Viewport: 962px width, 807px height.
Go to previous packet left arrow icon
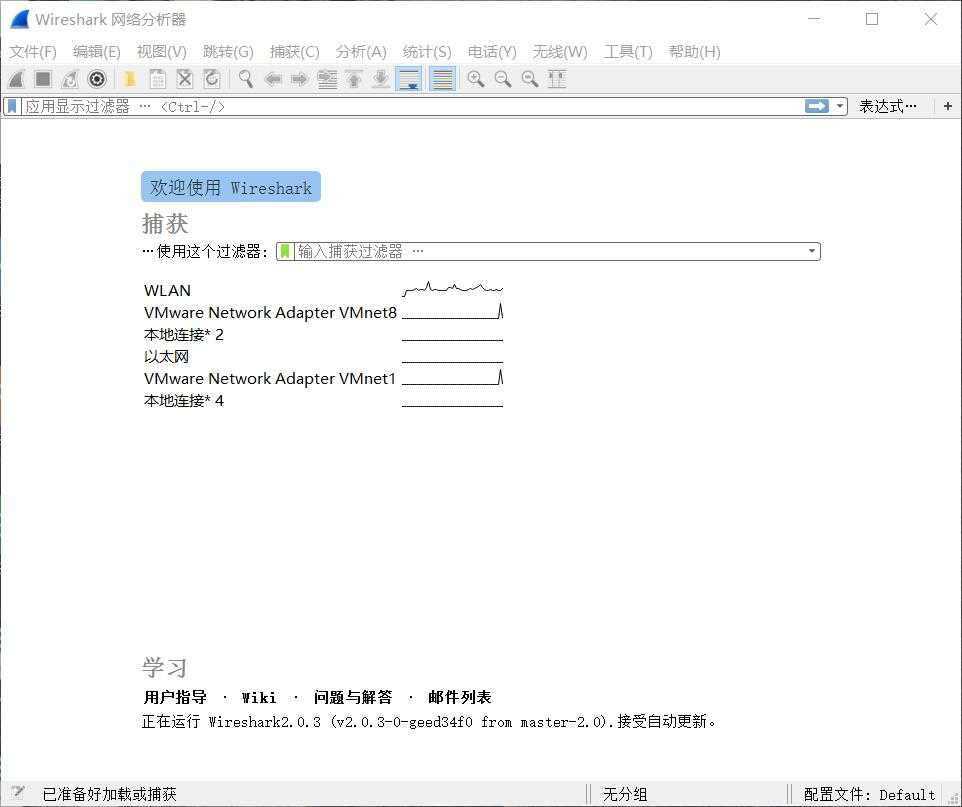tap(273, 79)
